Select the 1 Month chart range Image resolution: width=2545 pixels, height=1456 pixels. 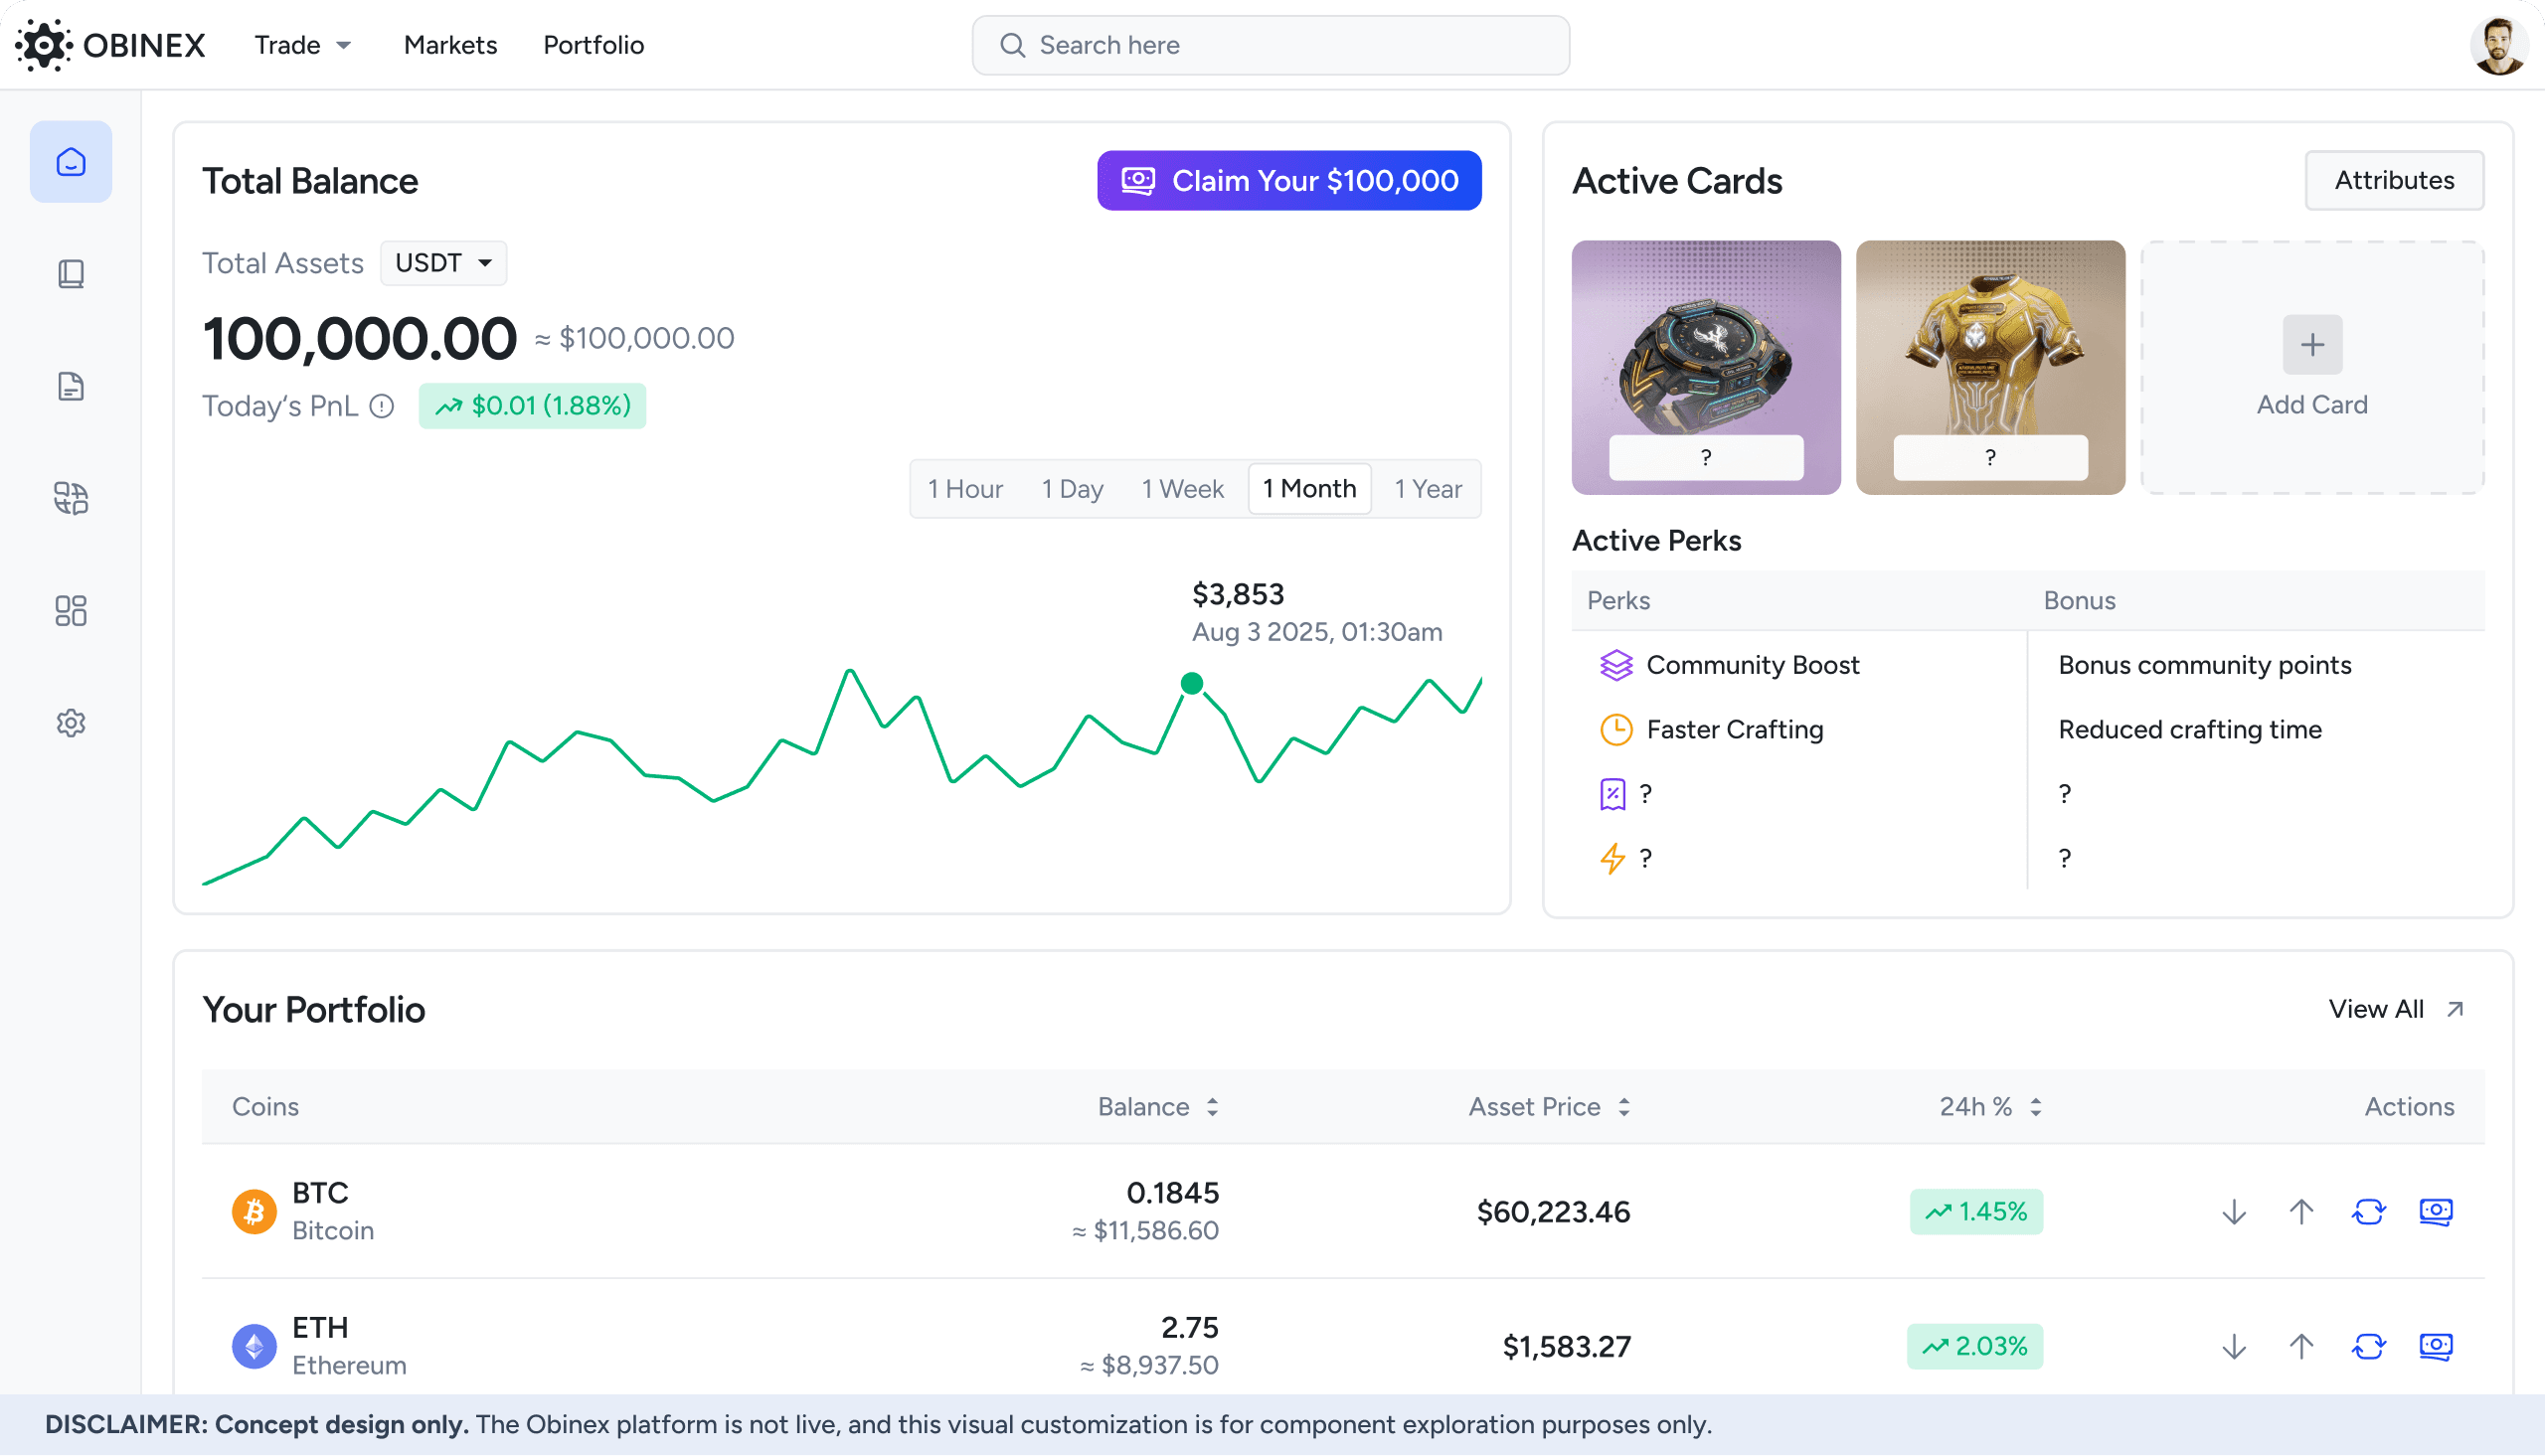point(1309,489)
